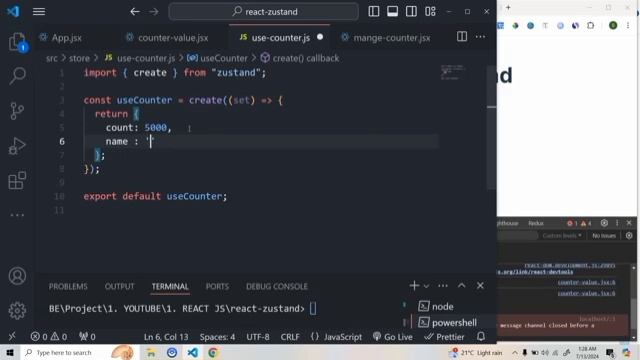Screen dimensions: 640x360
Task: Click line 6 in the editor gutter
Action: pos(62,141)
